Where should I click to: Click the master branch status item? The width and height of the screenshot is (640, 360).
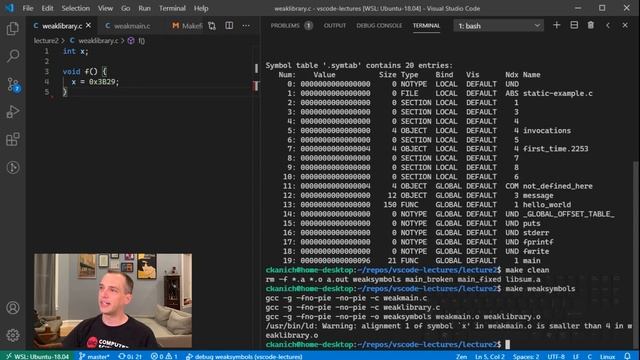click(94, 356)
